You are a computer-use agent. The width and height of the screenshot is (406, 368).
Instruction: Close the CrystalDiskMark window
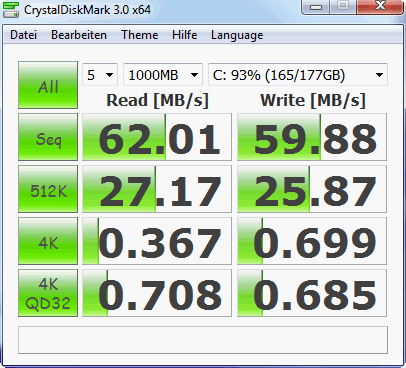[x=380, y=7]
